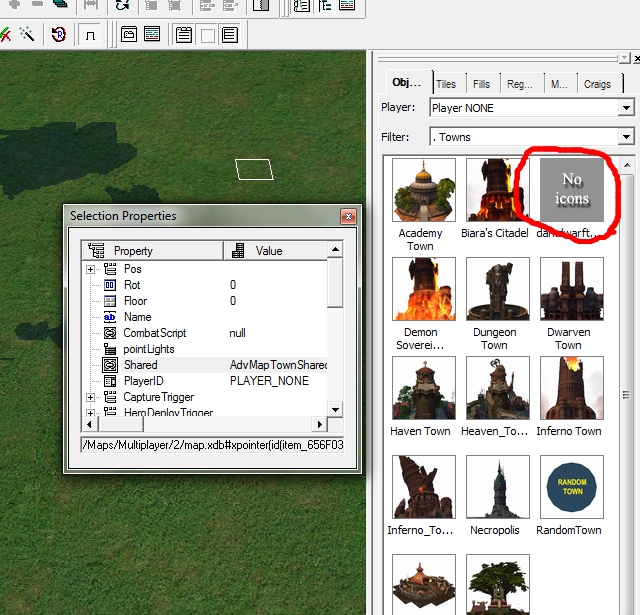The image size is (640, 615).
Task: Expand the Pos property node
Action: [90, 269]
